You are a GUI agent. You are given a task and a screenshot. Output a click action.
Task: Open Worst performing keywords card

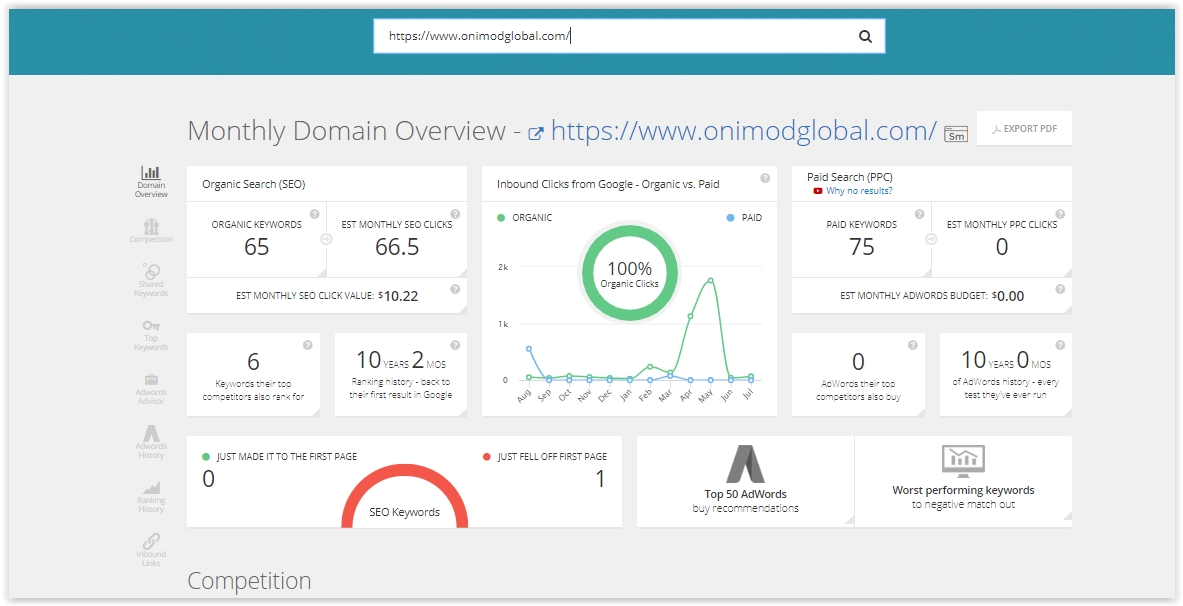pos(963,481)
